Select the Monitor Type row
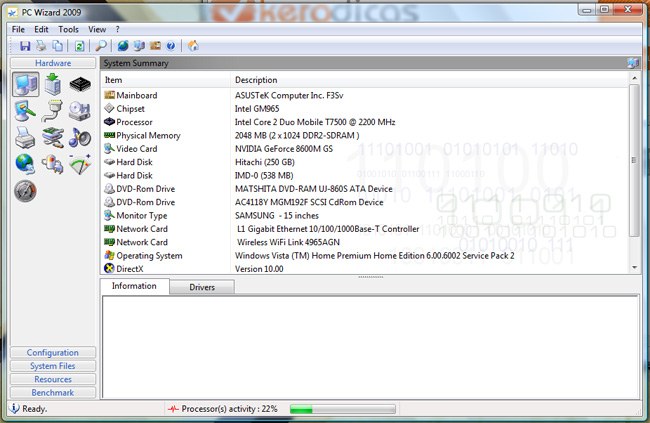This screenshot has width=650, height=423. 365,216
